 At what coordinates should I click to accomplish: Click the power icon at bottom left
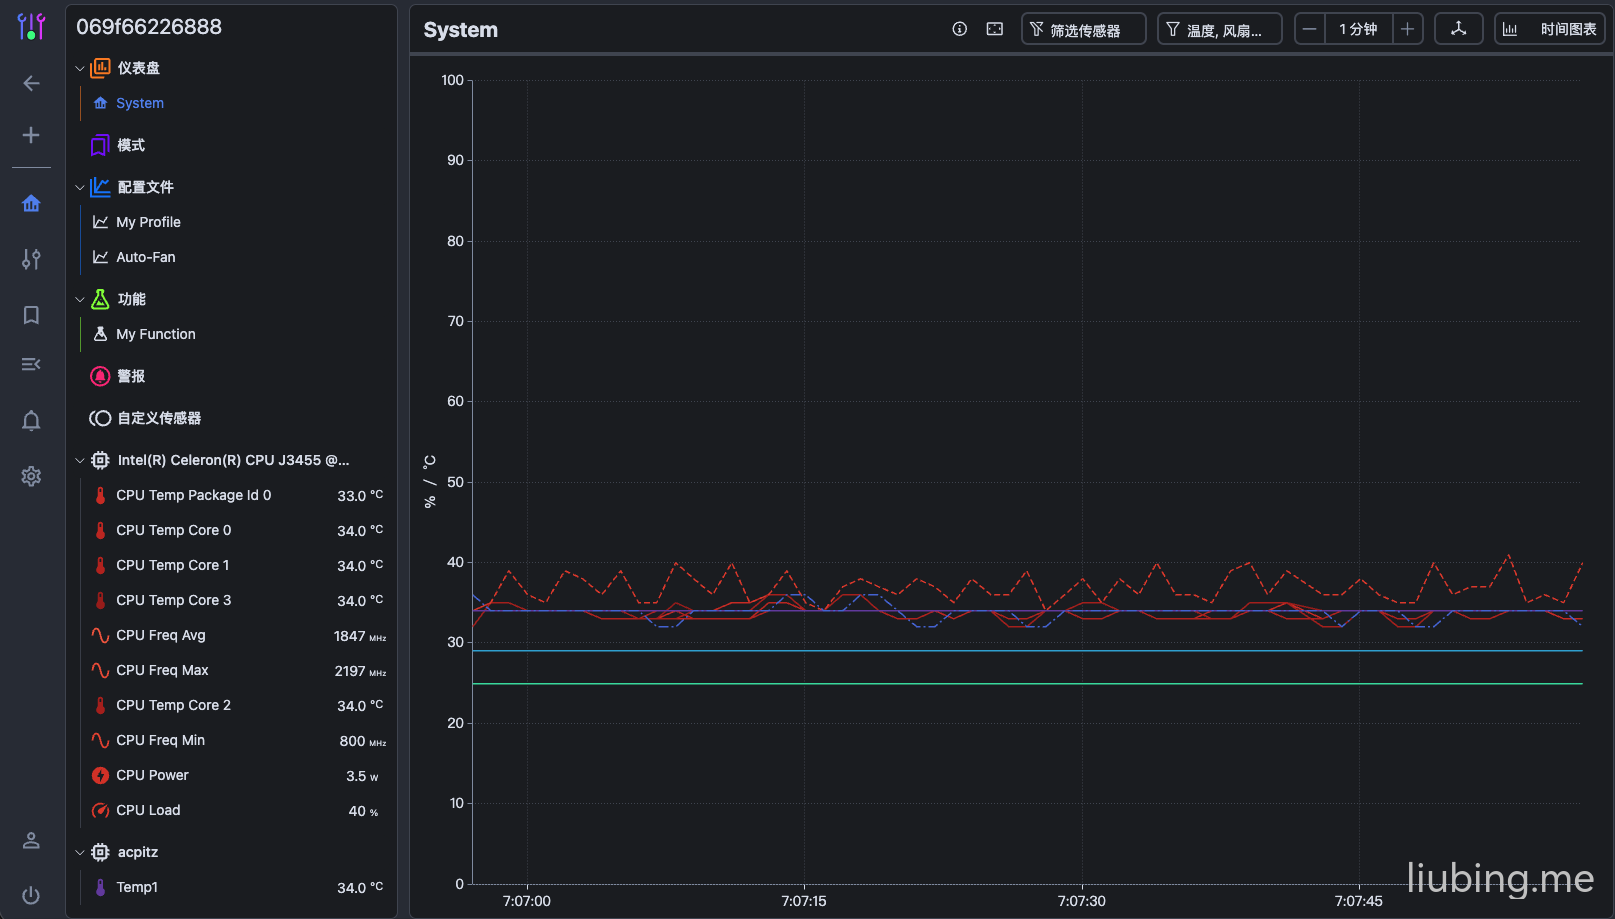(31, 895)
